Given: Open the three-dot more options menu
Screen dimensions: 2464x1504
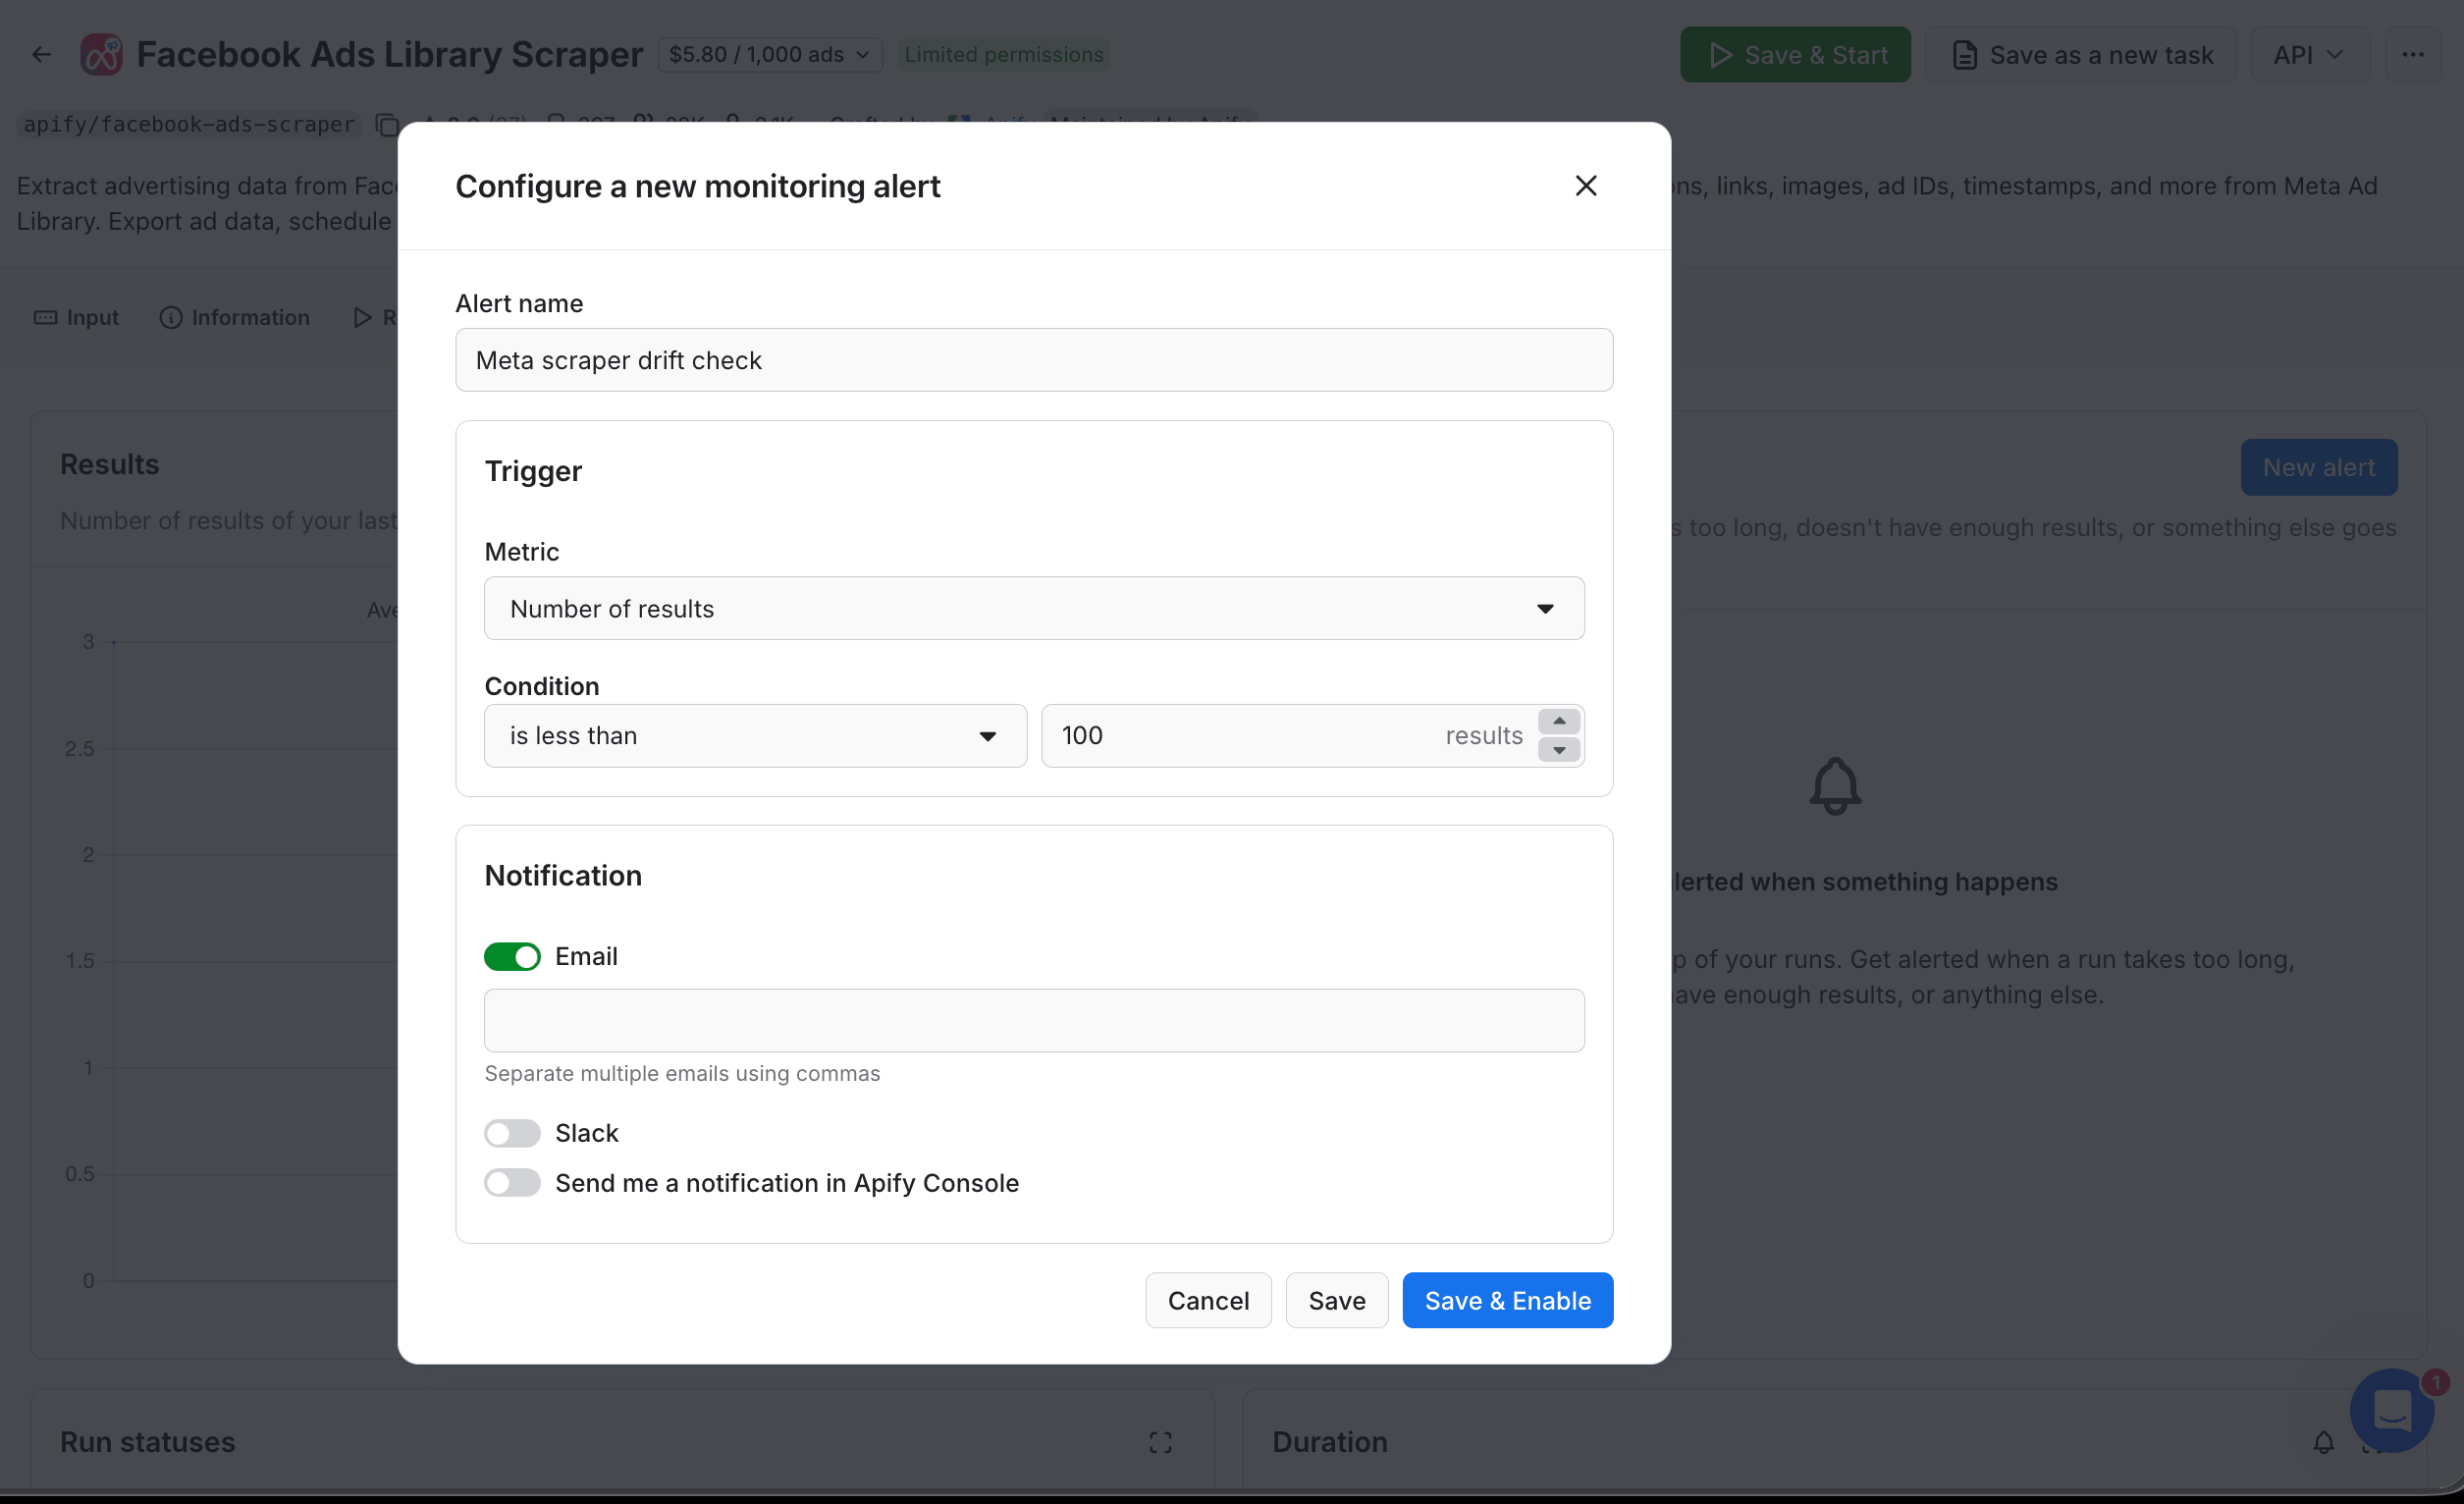Looking at the screenshot, I should [2412, 54].
